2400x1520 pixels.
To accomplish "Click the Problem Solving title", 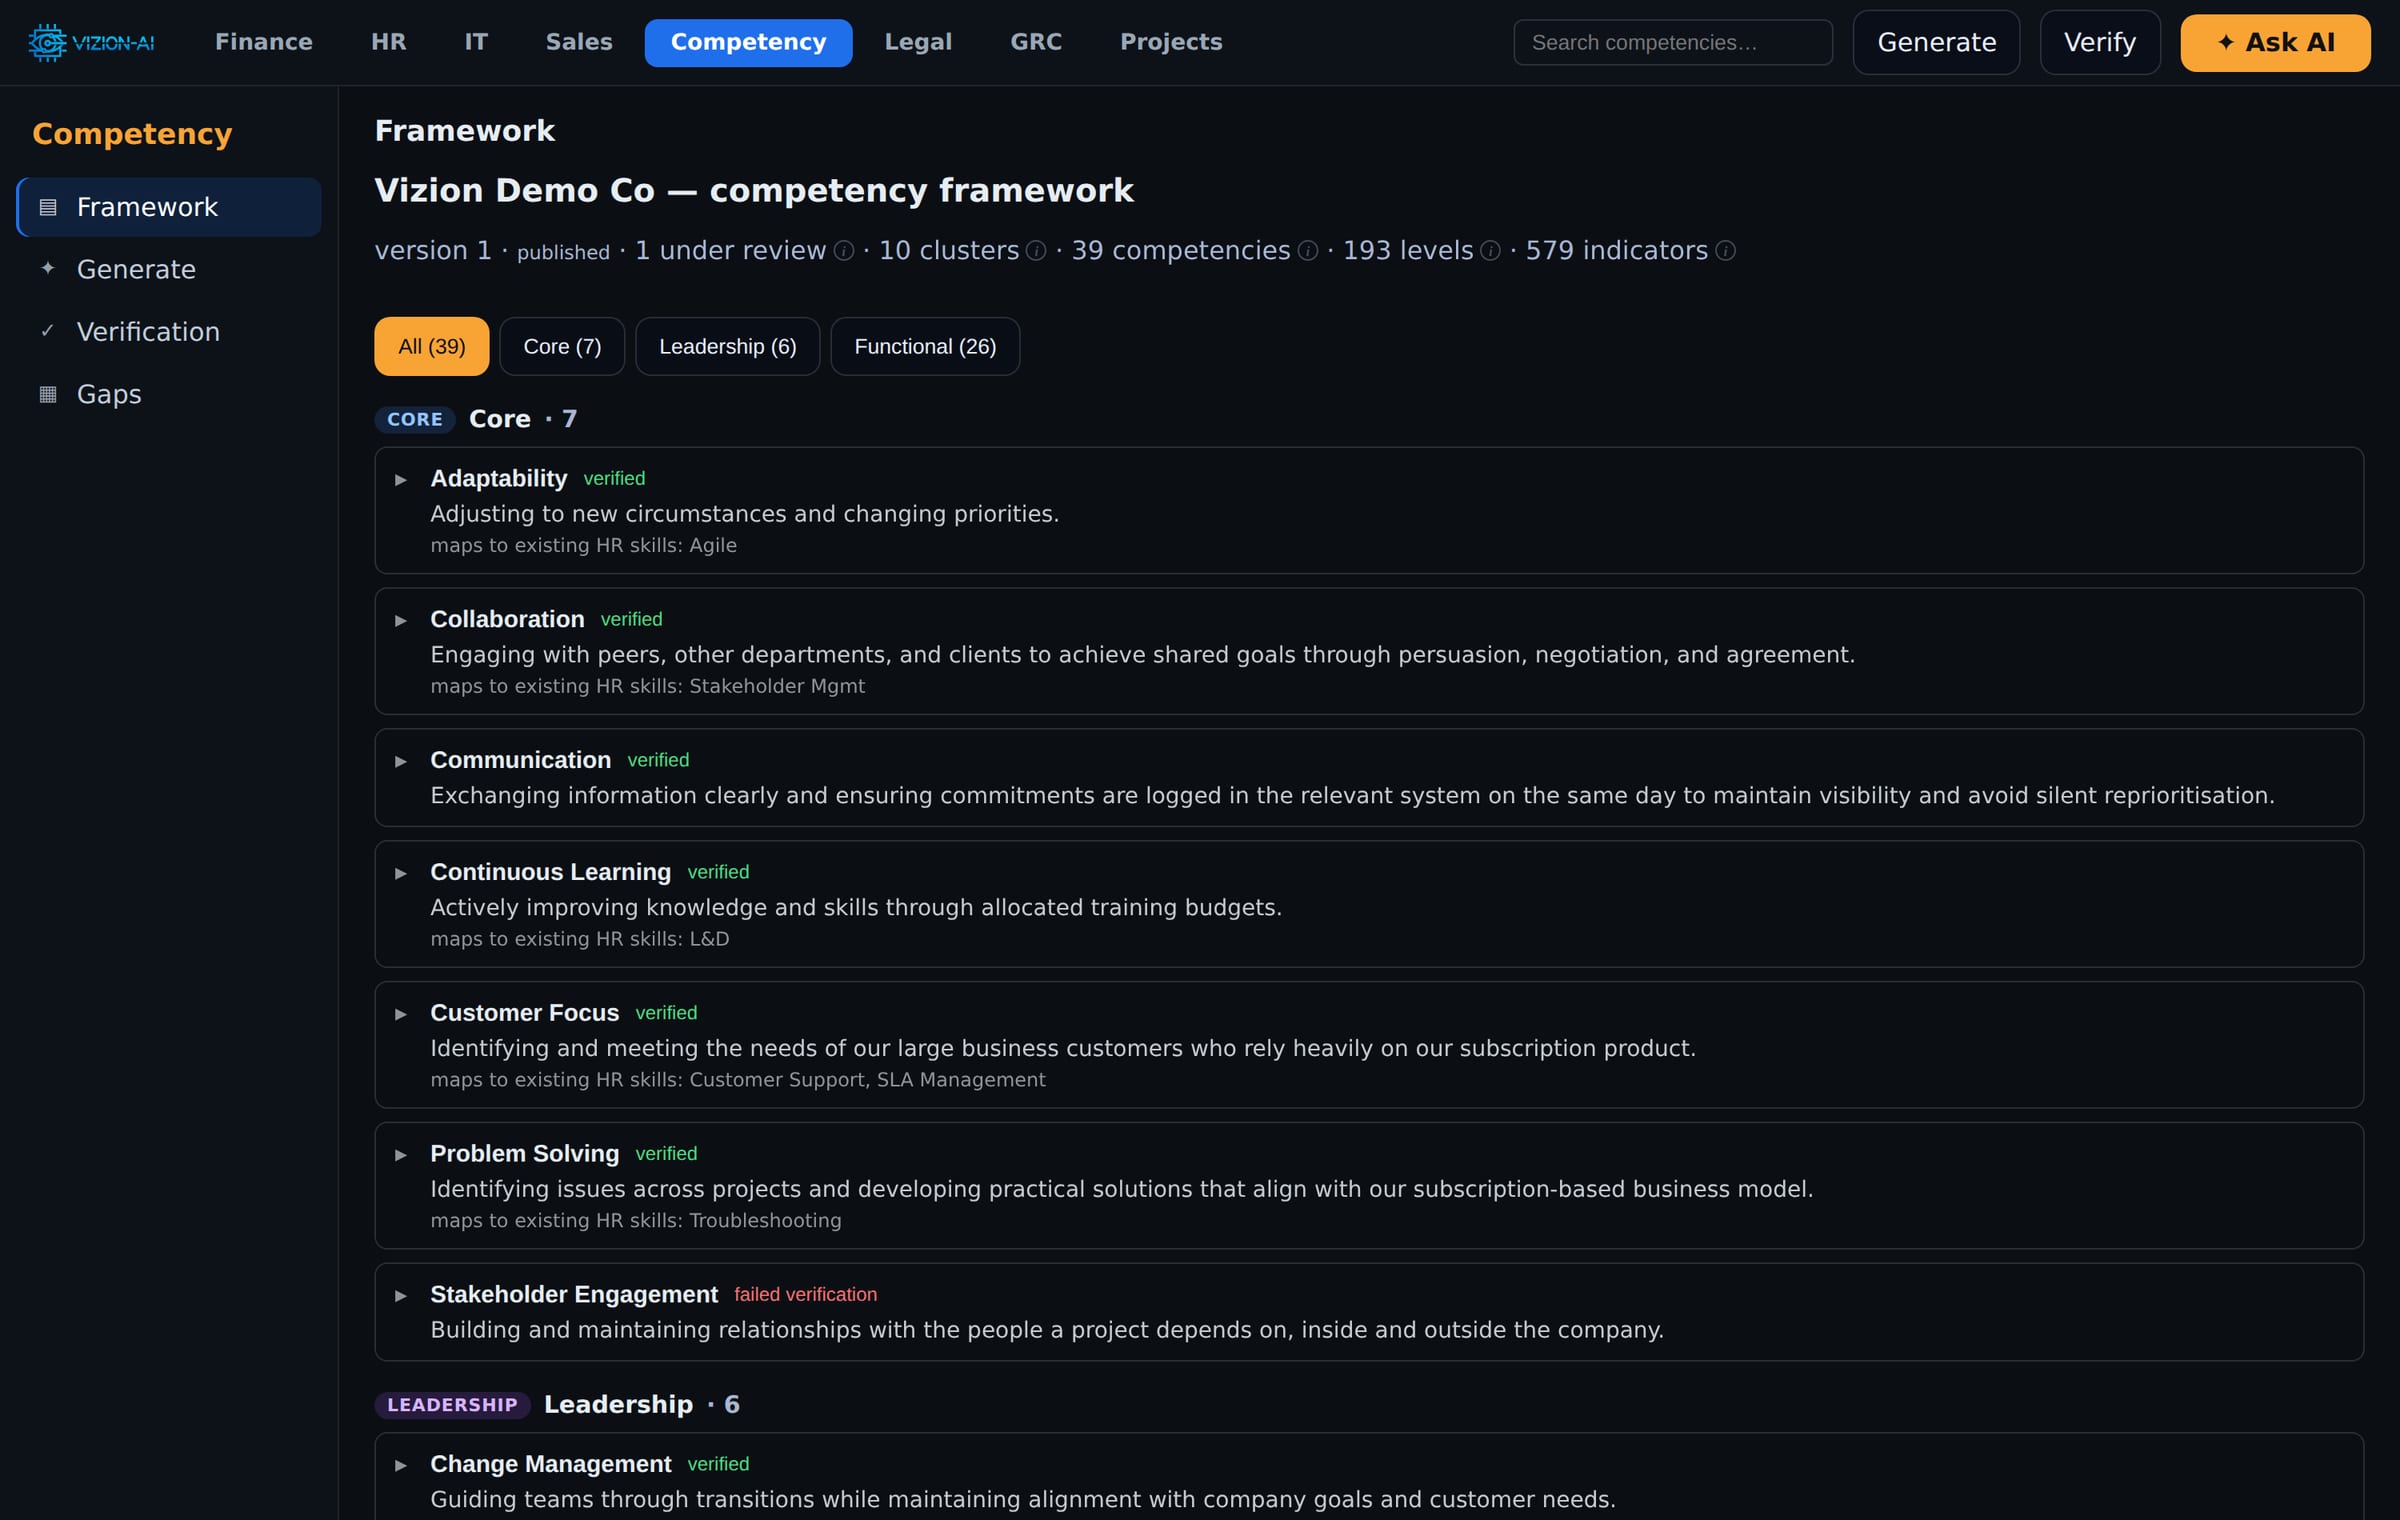I will [524, 1153].
